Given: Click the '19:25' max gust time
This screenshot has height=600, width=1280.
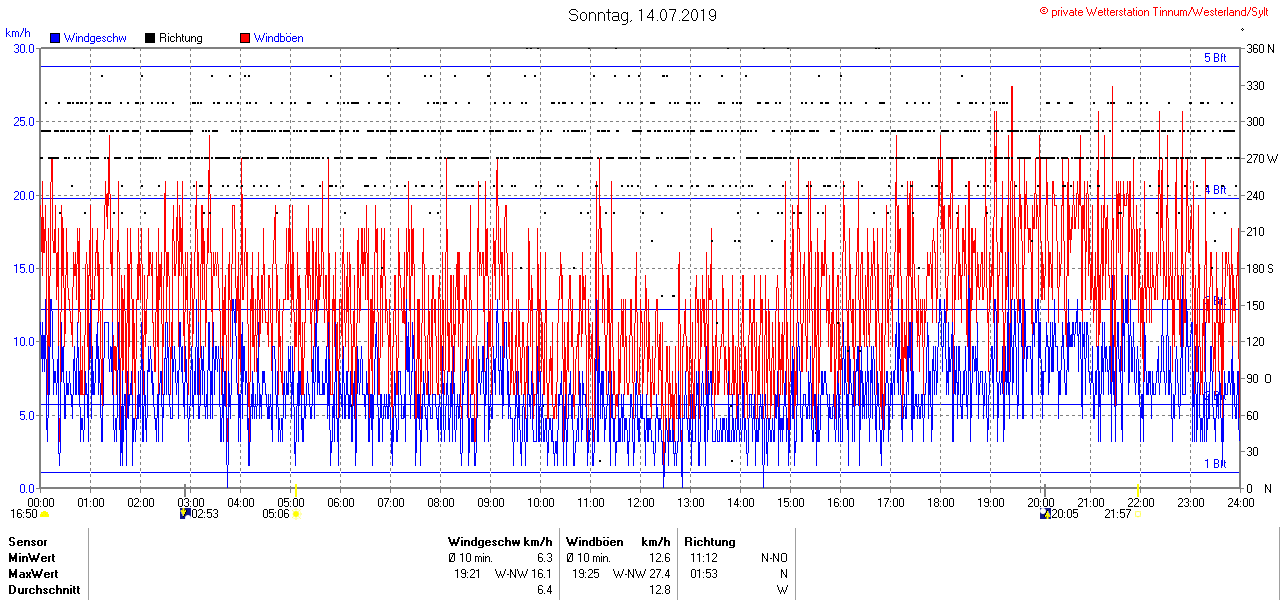Looking at the screenshot, I should 587,574.
